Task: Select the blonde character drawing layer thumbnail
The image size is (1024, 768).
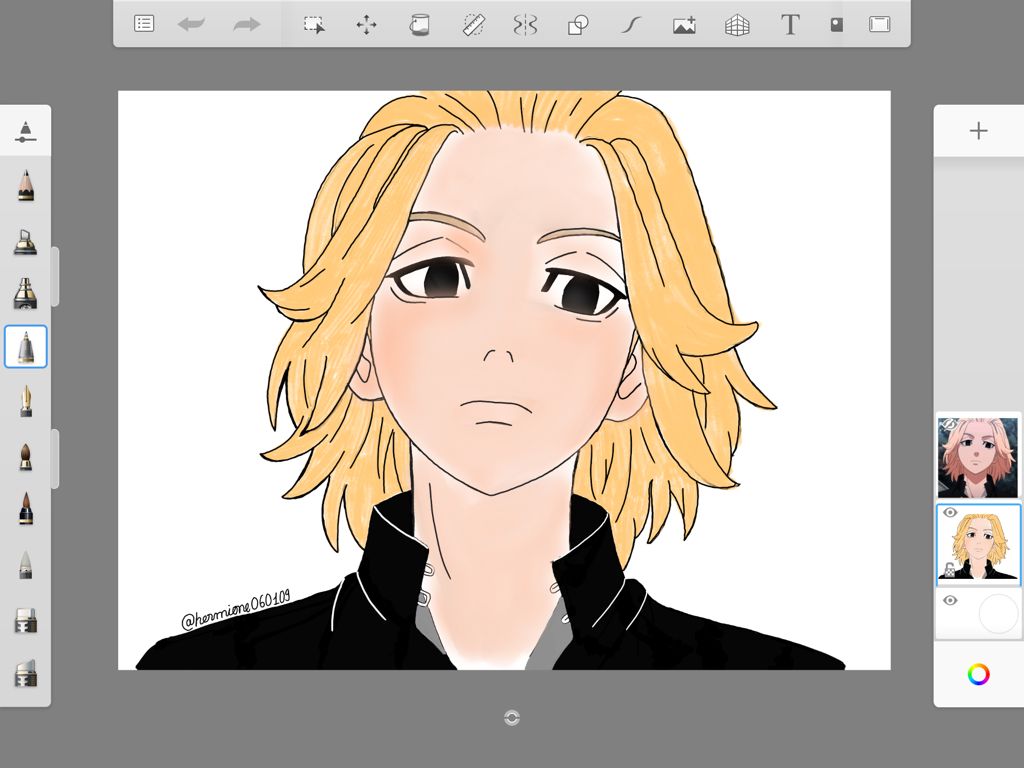Action: [x=978, y=545]
